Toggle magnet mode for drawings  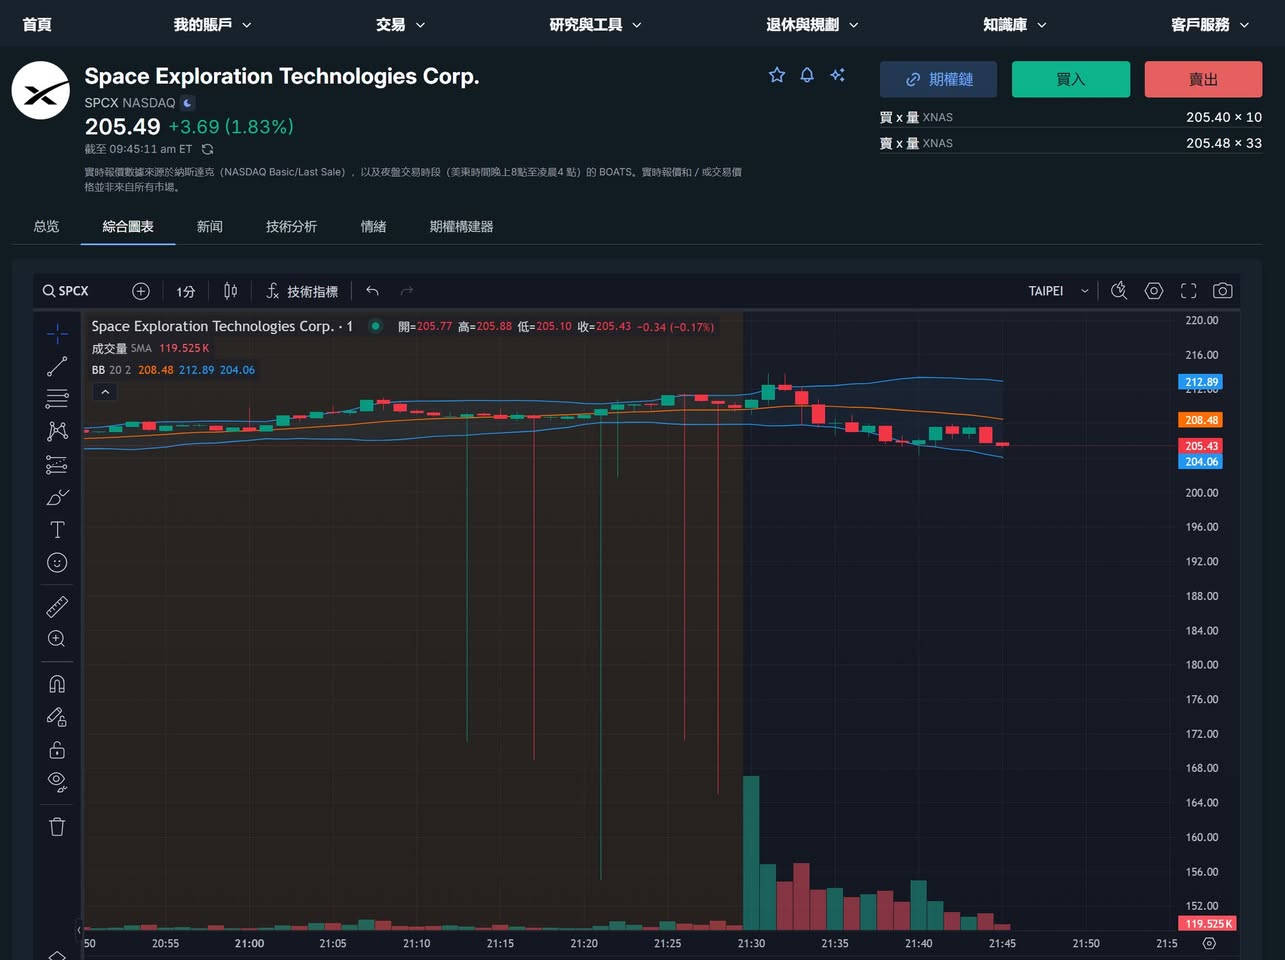(x=57, y=684)
